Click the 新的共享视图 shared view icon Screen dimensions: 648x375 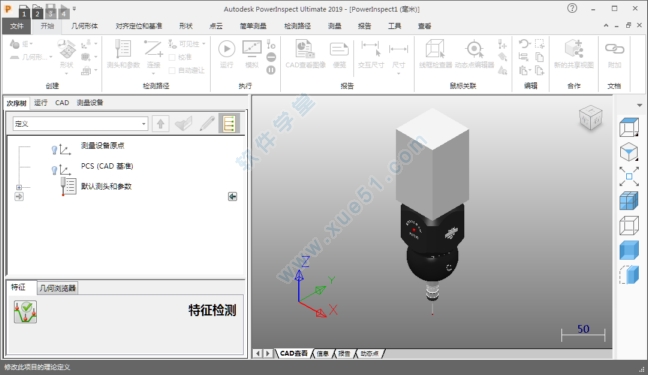tap(574, 49)
